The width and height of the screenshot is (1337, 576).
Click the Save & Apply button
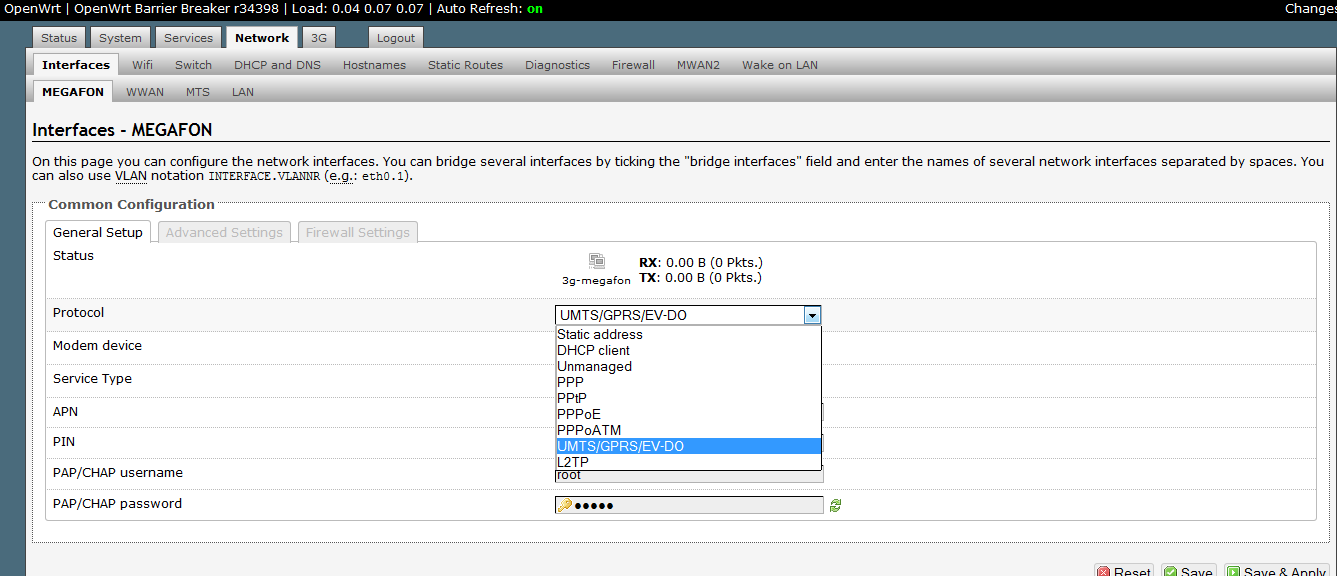1279,572
